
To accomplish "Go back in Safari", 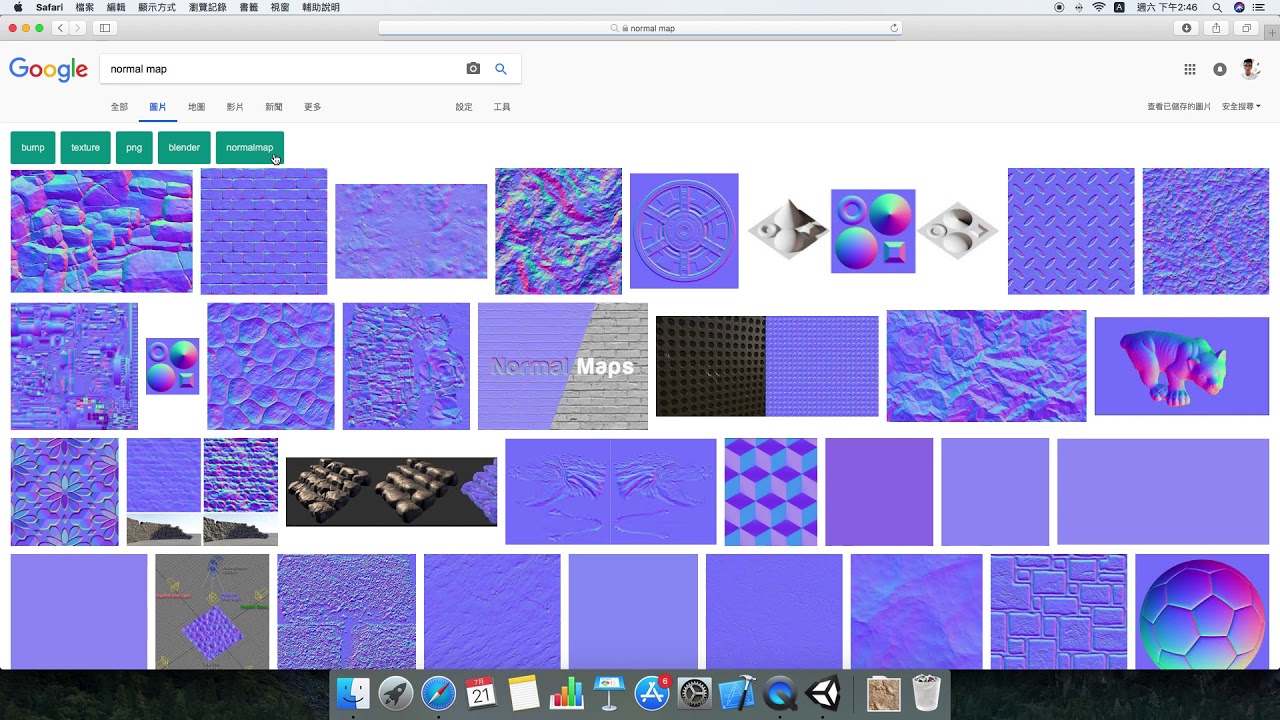I will (61, 28).
